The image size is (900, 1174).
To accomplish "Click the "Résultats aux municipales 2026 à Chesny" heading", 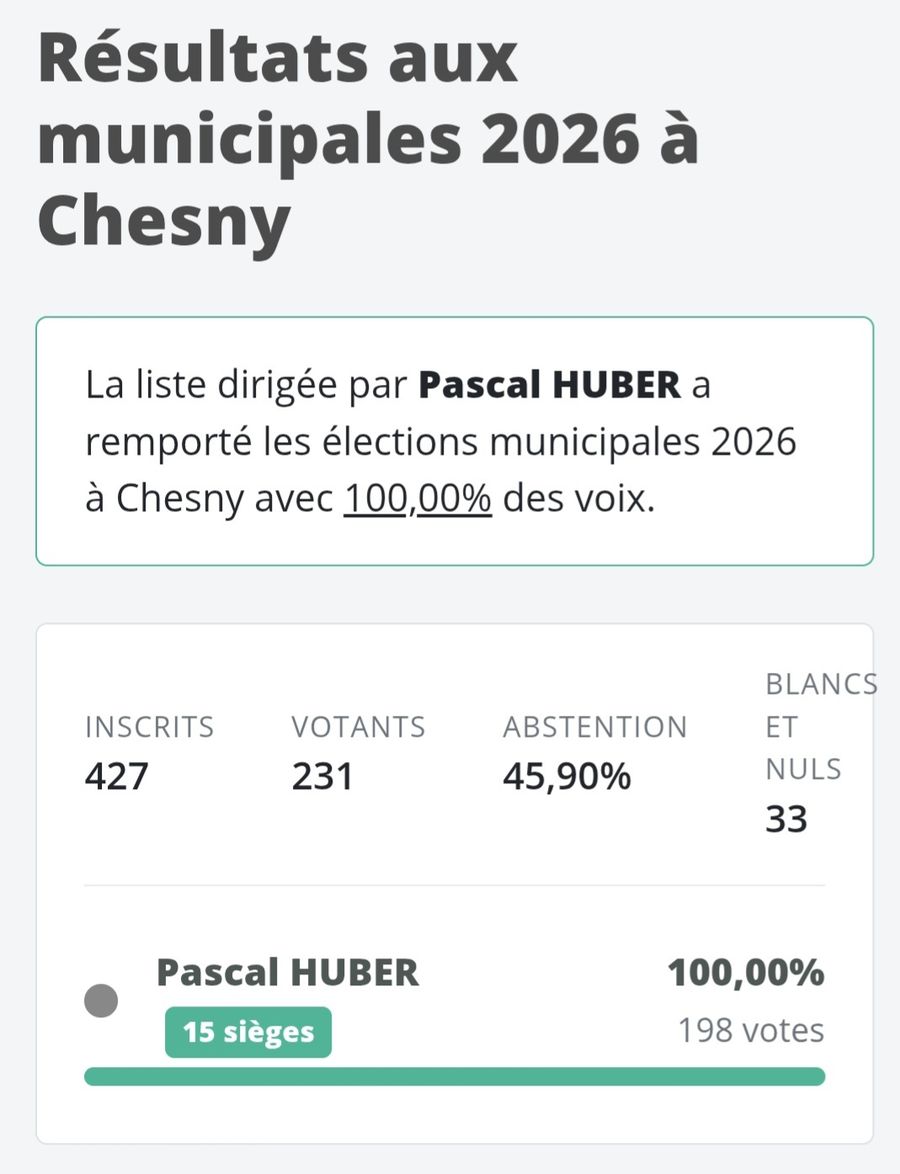I will [368, 140].
